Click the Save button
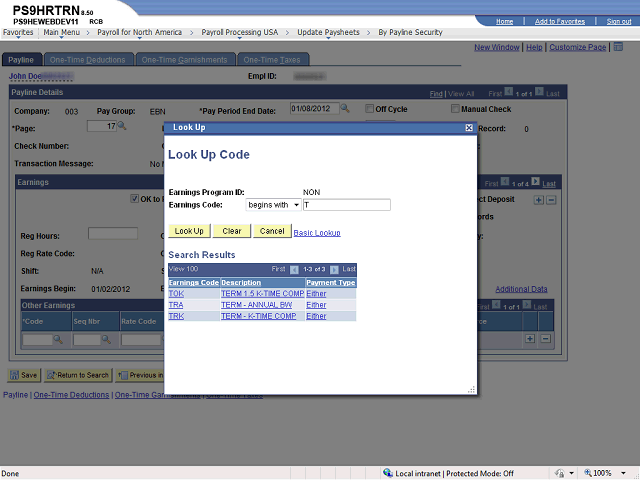Viewport: 640px width, 480px height. tap(24, 375)
